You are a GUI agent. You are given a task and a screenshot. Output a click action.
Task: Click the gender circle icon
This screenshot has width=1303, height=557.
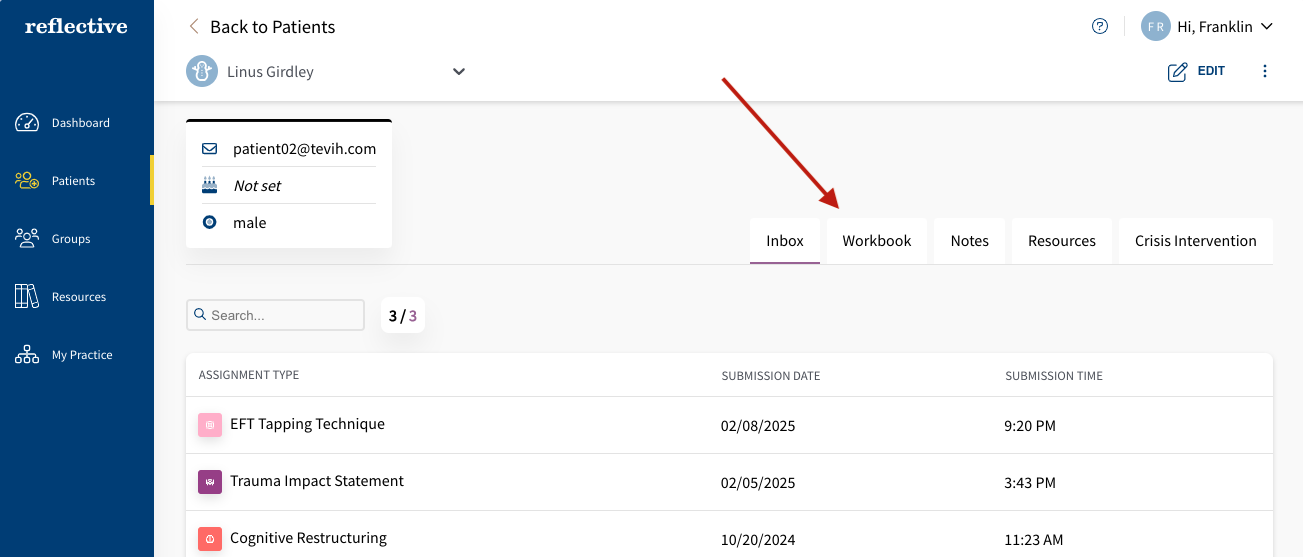click(209, 222)
